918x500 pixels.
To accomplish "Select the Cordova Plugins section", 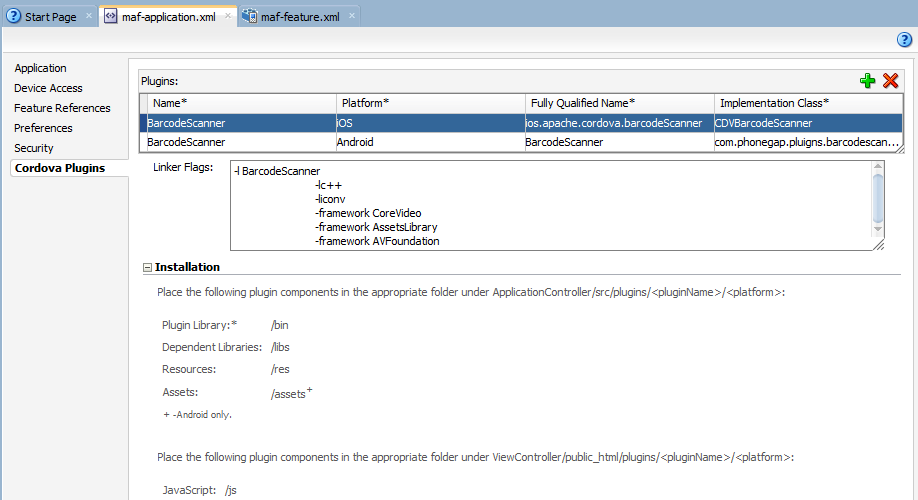I will click(60, 168).
